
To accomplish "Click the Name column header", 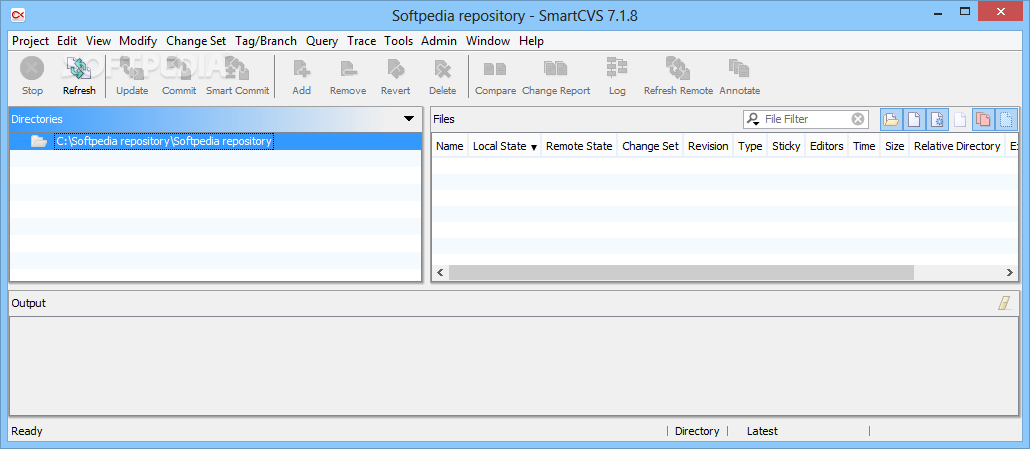I will point(449,146).
